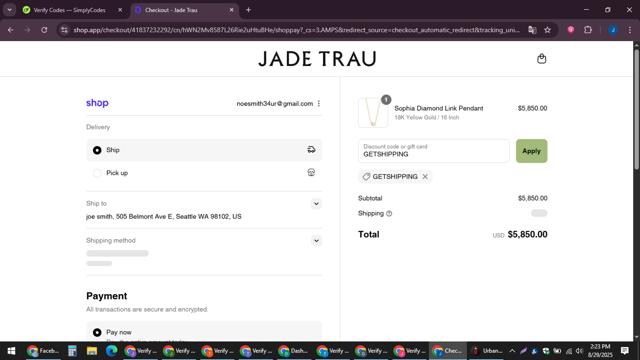Open the tab search dropdown

point(9,10)
